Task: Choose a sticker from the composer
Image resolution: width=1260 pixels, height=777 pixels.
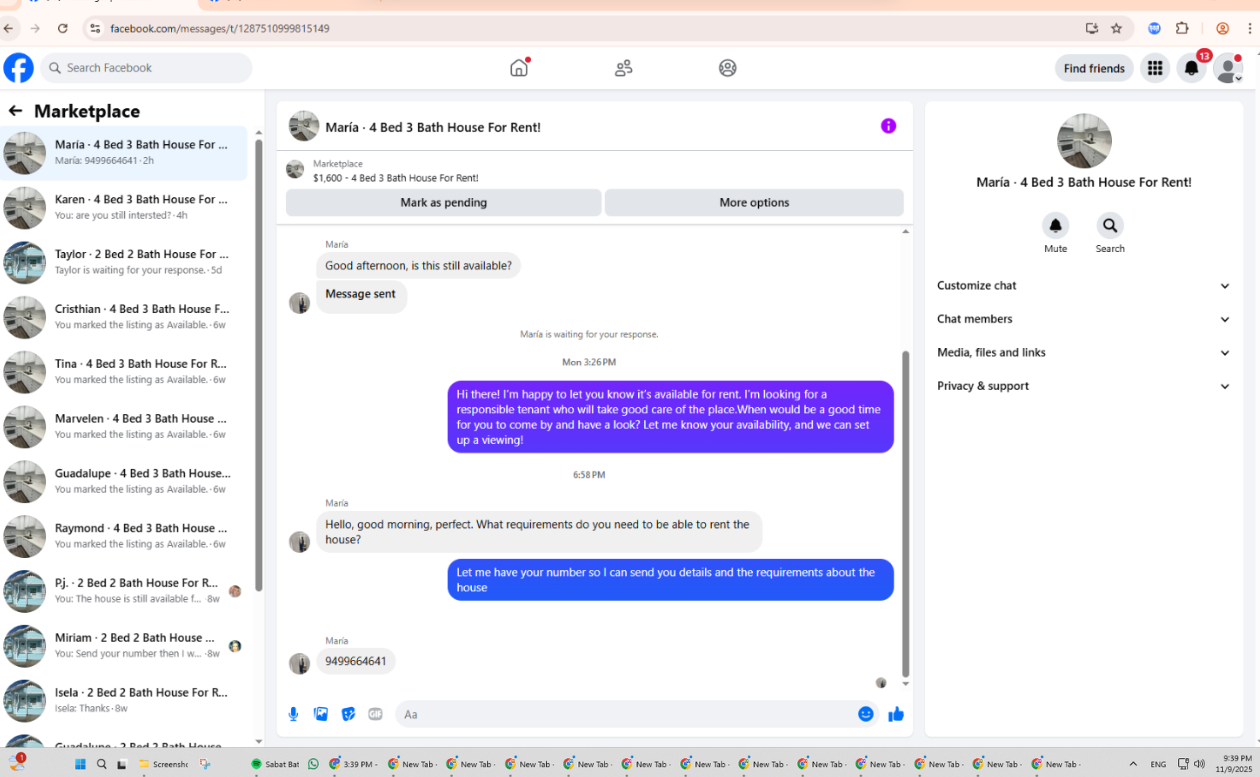Action: tap(348, 714)
